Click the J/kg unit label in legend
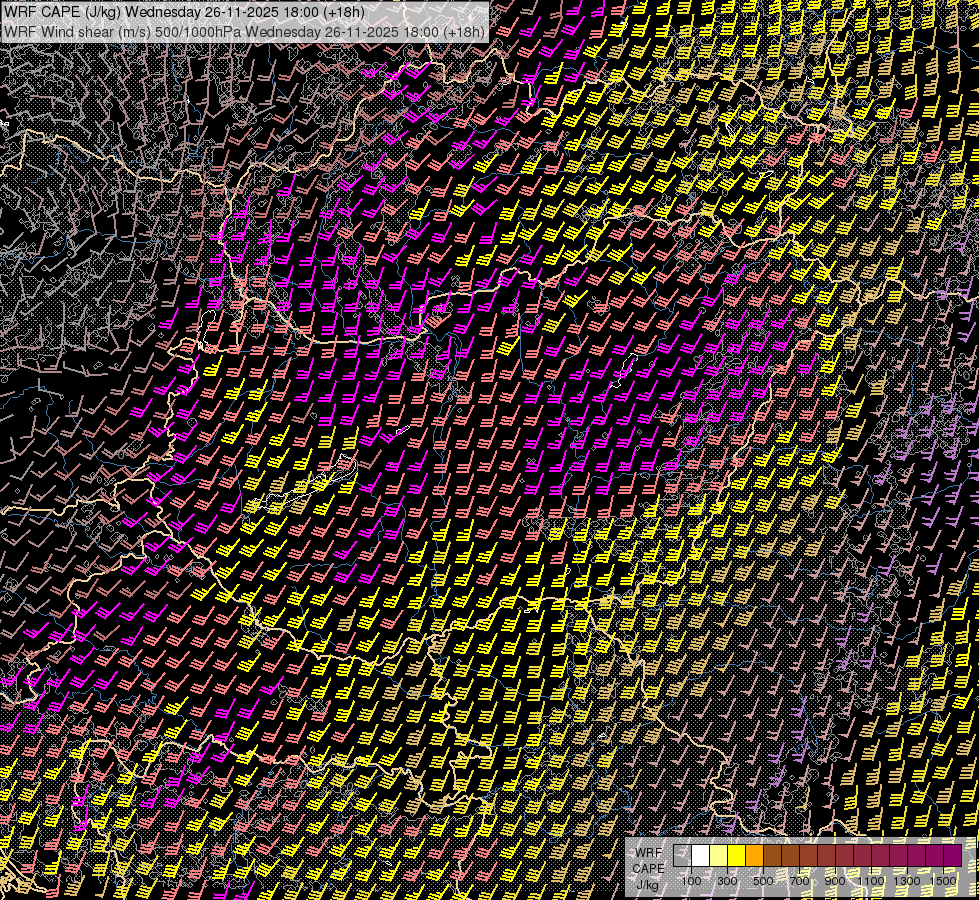 coord(647,884)
